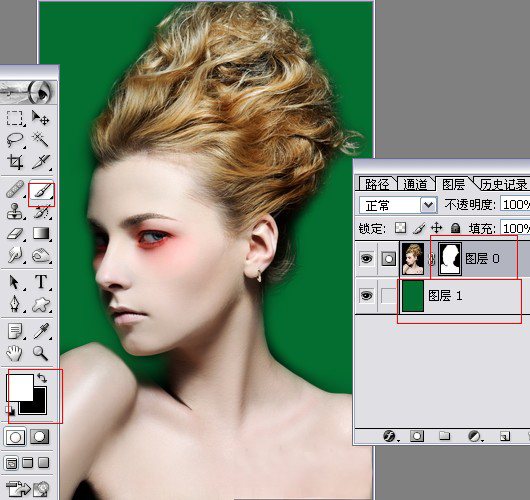Open the fill 填充 value field
The height and width of the screenshot is (500, 530).
515,228
